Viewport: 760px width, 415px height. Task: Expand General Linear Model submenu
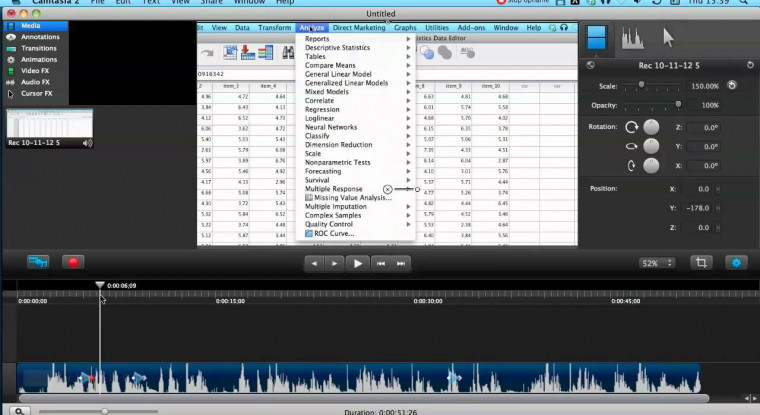(355, 74)
